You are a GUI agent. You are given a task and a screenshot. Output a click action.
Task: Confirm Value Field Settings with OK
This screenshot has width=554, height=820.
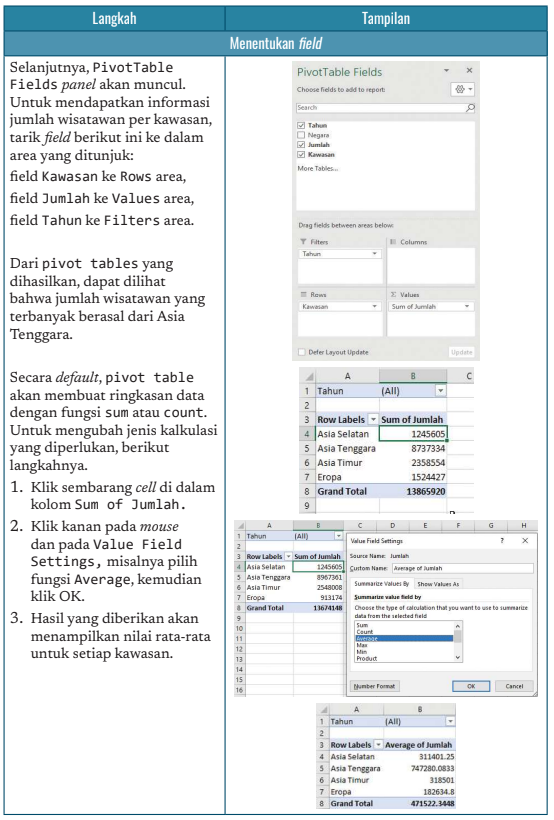coord(471,686)
